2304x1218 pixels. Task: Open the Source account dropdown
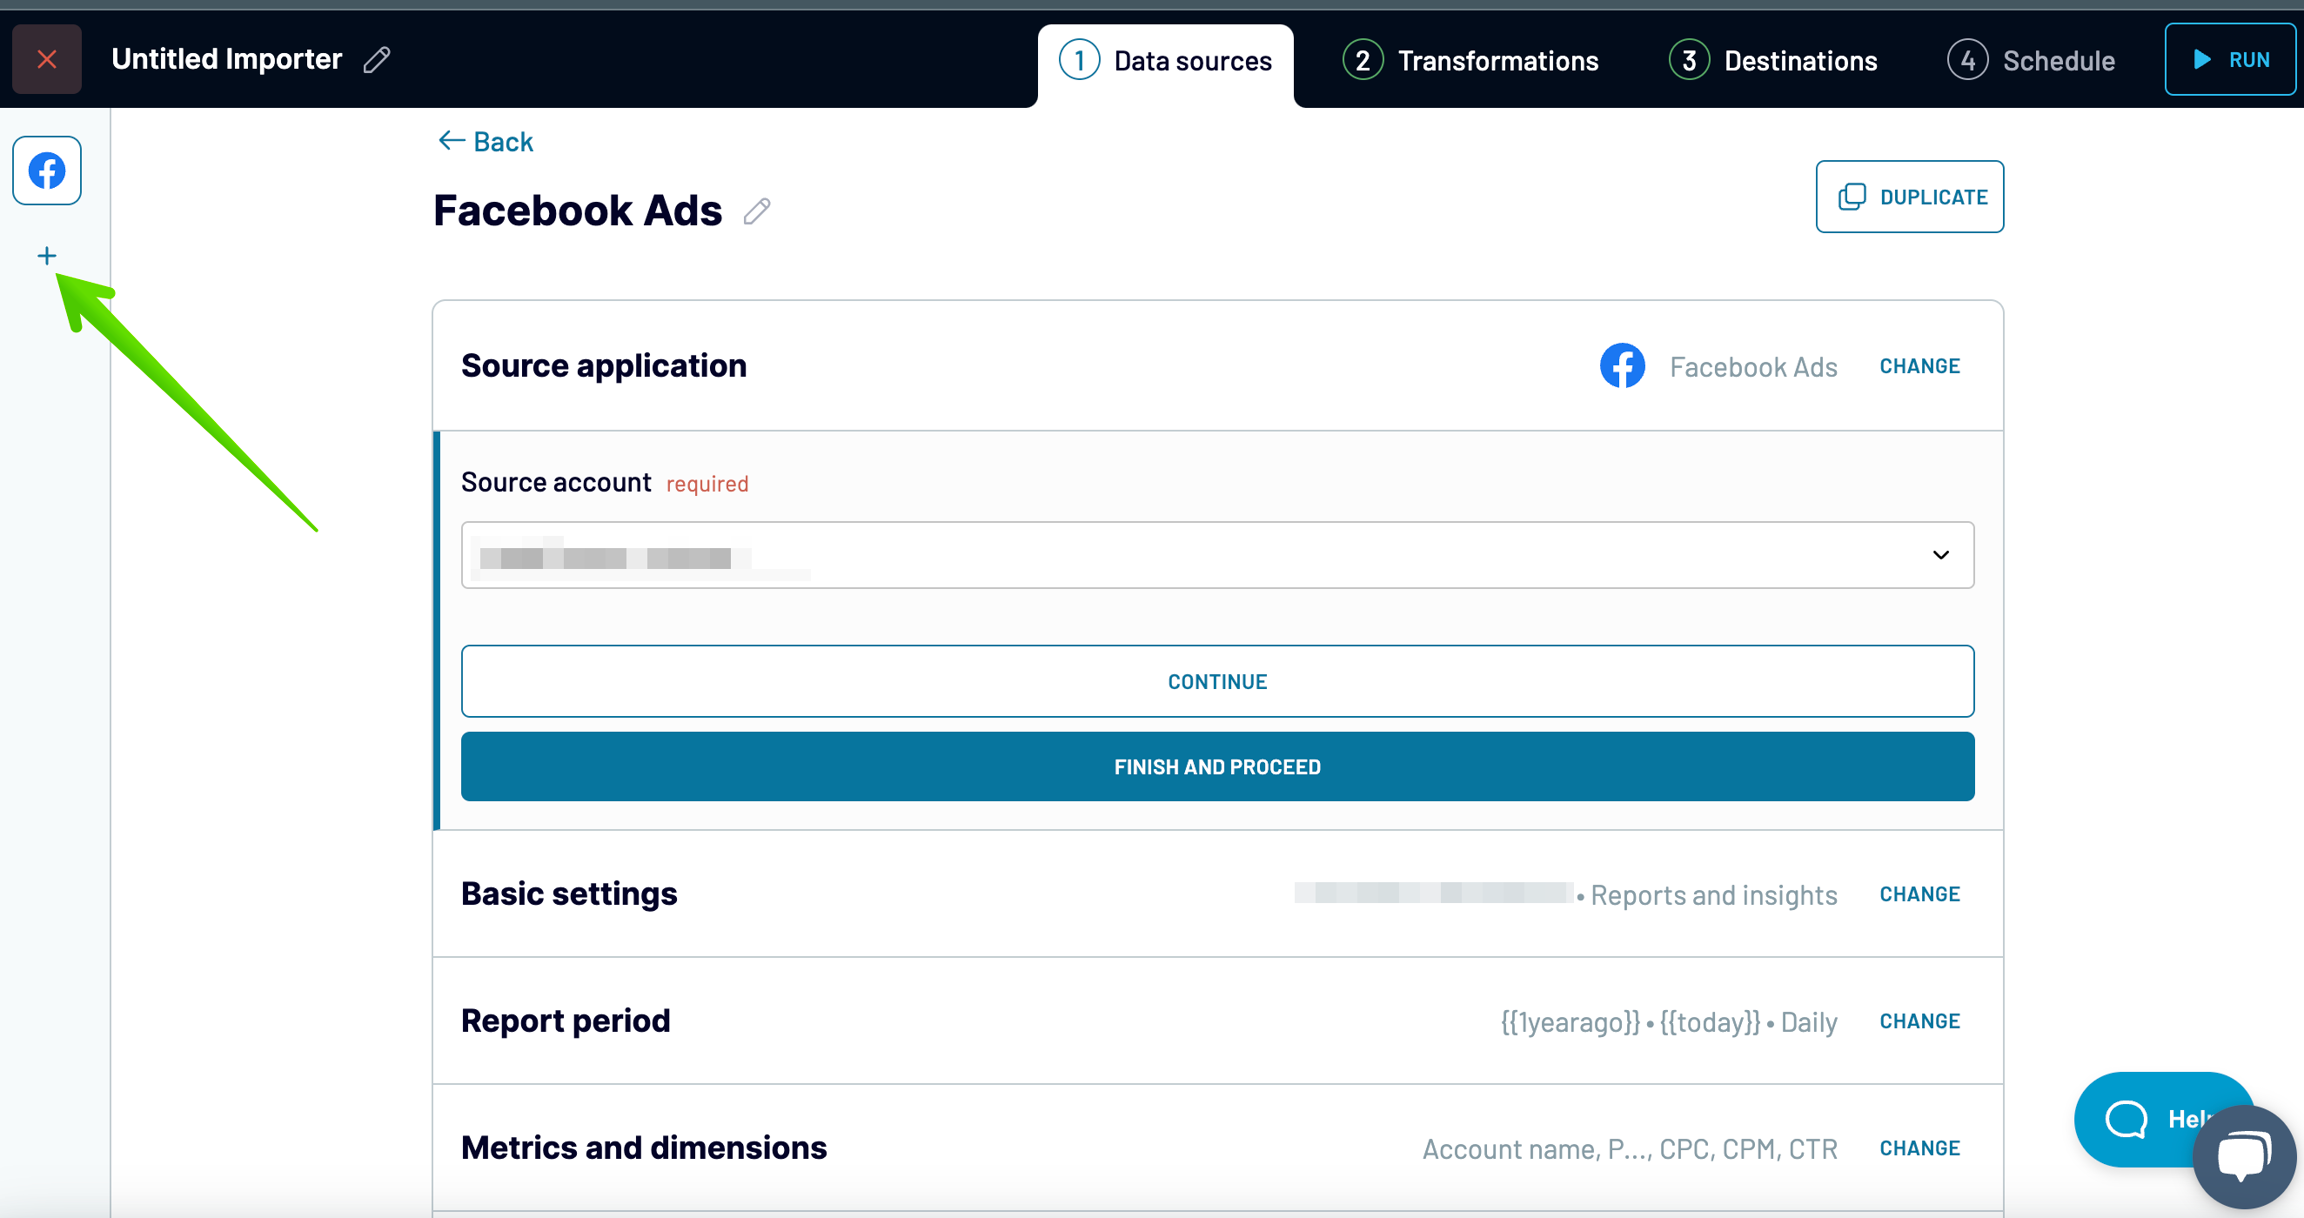tap(1217, 555)
